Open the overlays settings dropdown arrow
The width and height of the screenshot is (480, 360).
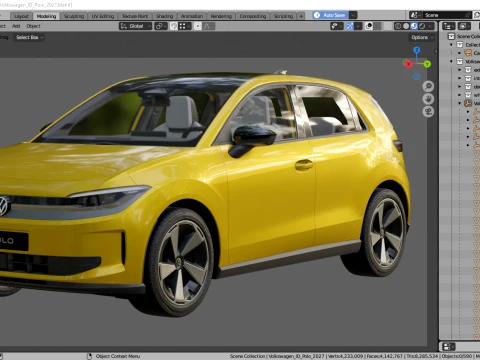377,26
